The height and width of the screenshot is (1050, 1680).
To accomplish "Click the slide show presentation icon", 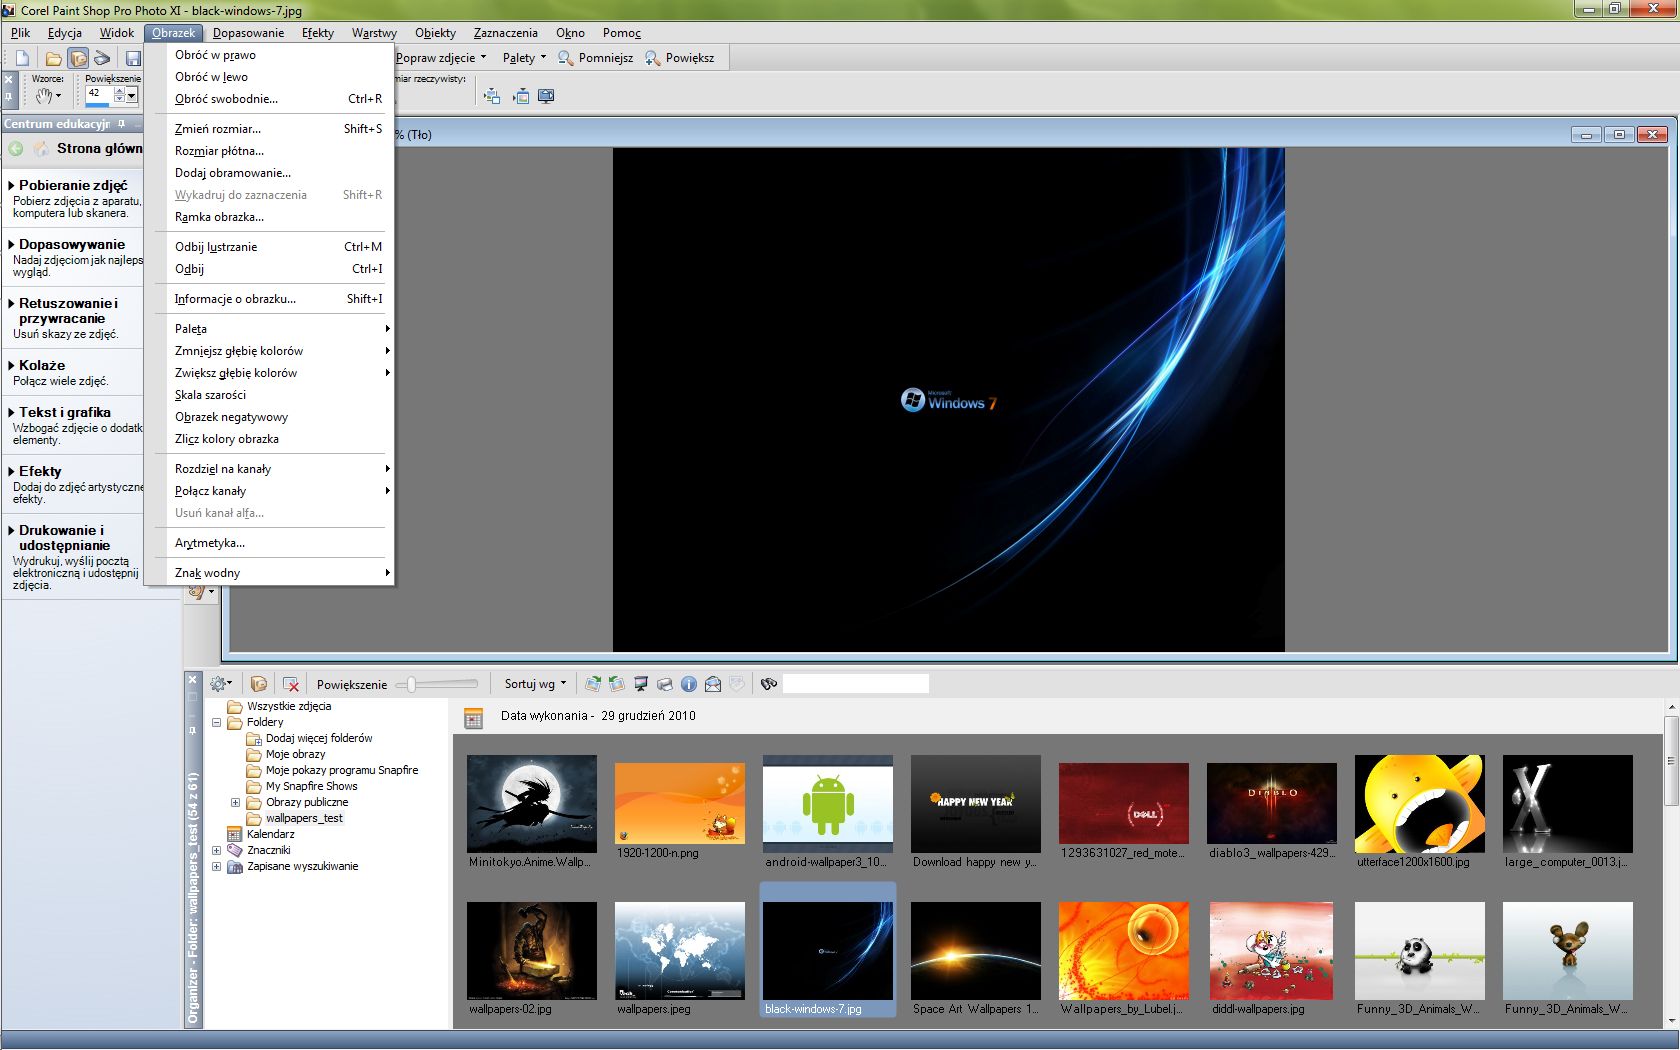I will point(641,684).
